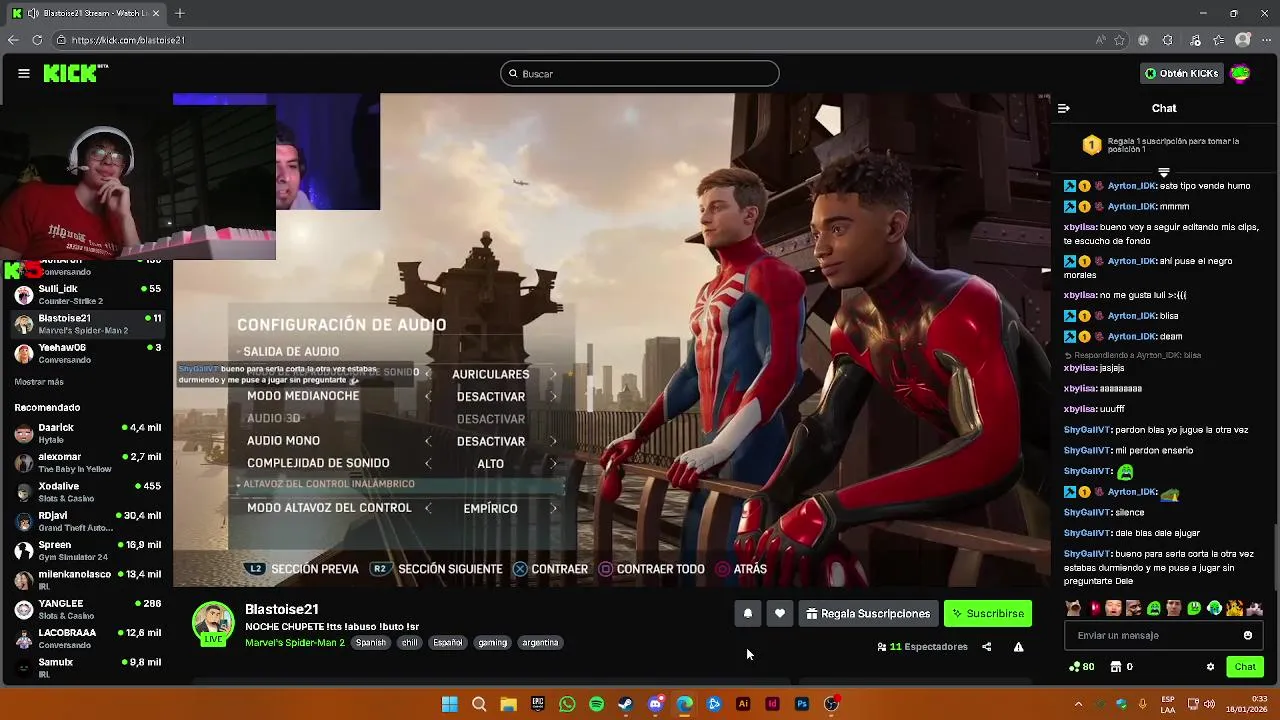
Task: Report the stream using the warning icon
Action: (1018, 647)
